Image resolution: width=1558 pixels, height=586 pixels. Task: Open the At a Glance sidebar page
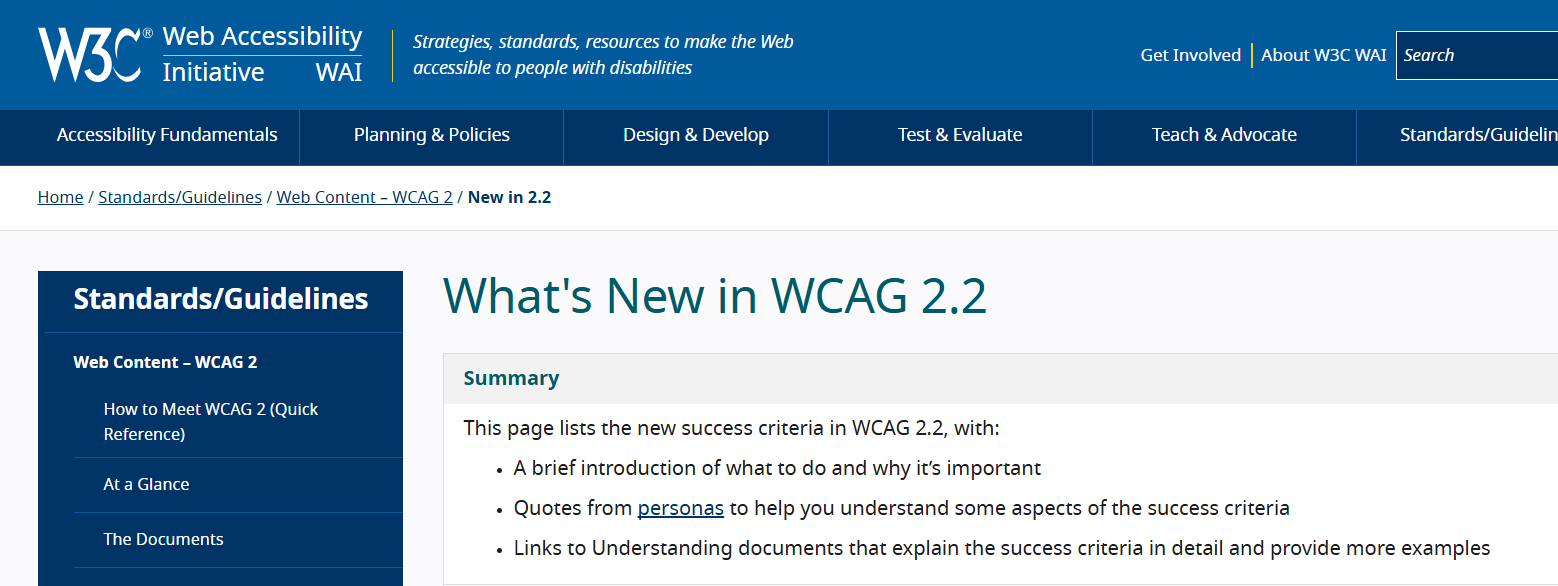[x=146, y=484]
